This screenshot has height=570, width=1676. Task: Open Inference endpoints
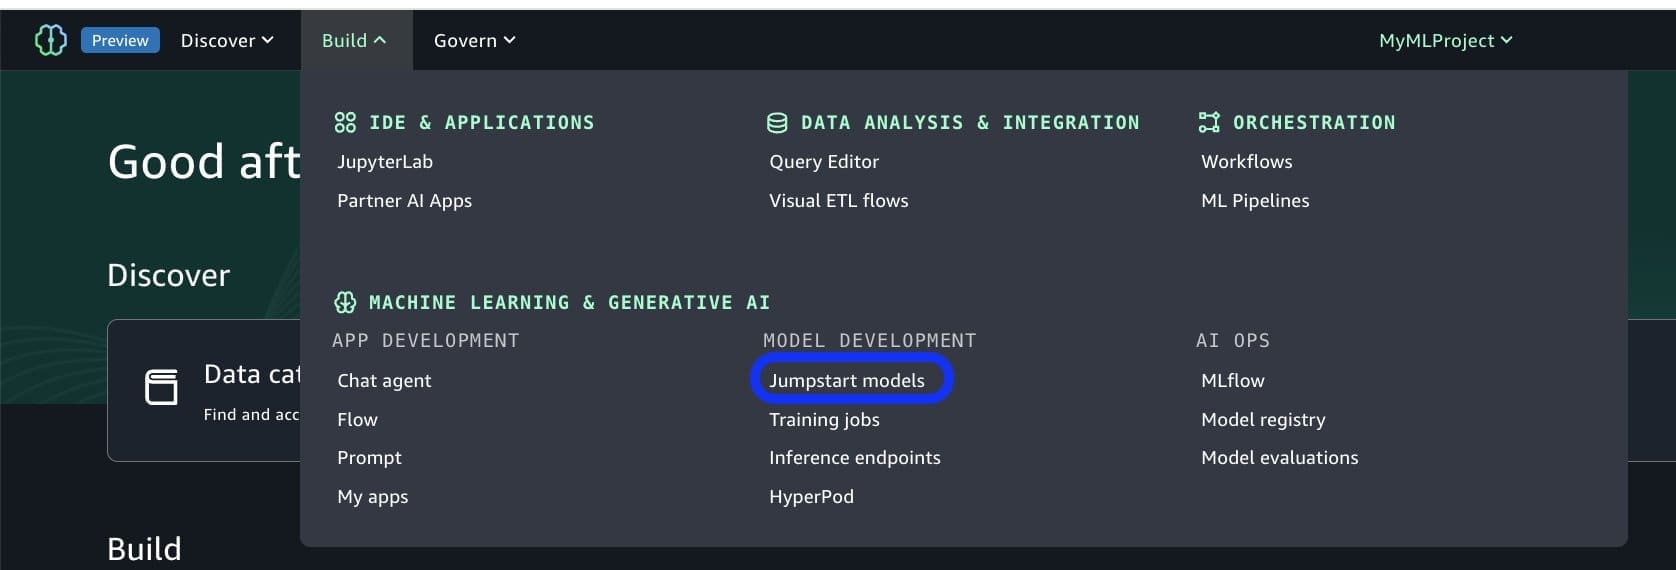(x=855, y=457)
